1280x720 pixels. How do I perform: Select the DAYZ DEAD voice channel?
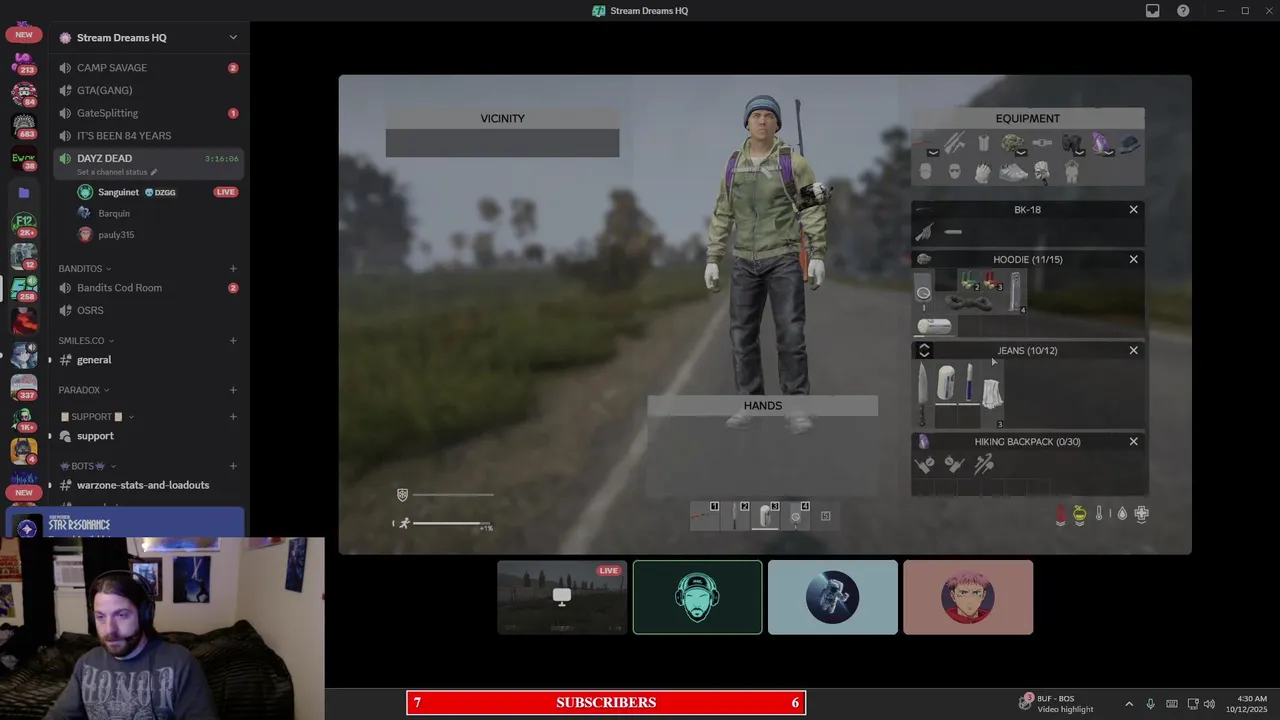click(149, 163)
